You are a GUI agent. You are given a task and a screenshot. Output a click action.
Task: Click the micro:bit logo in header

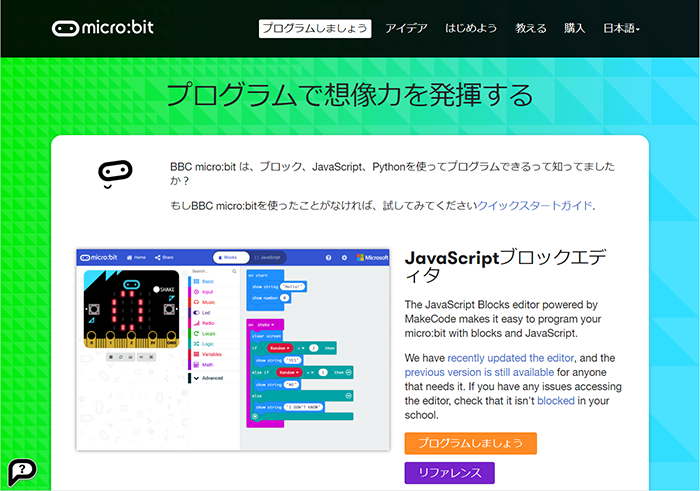(x=103, y=28)
